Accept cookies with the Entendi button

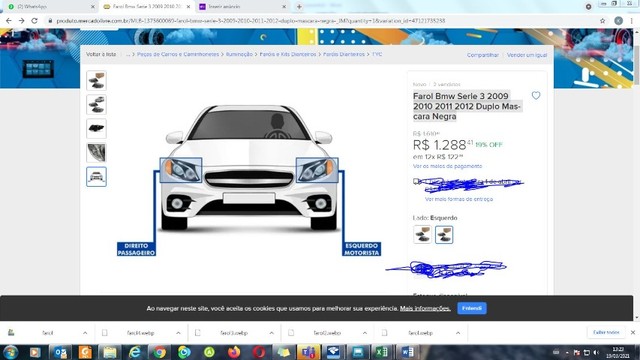click(x=472, y=308)
